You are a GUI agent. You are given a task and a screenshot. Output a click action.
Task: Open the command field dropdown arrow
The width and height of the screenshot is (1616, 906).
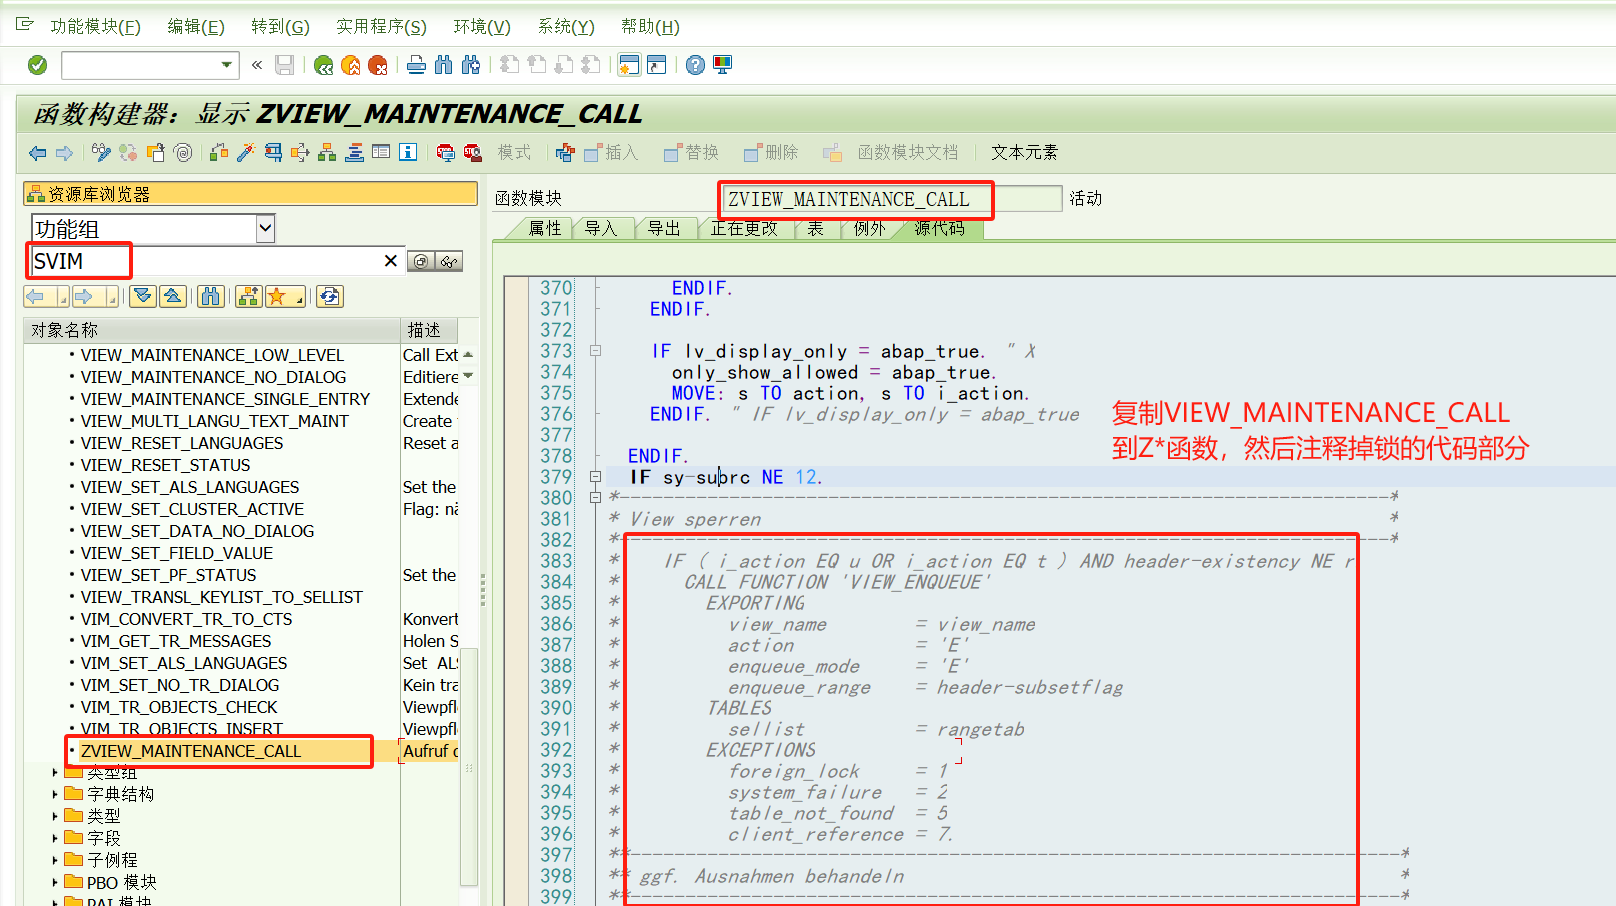tap(227, 65)
